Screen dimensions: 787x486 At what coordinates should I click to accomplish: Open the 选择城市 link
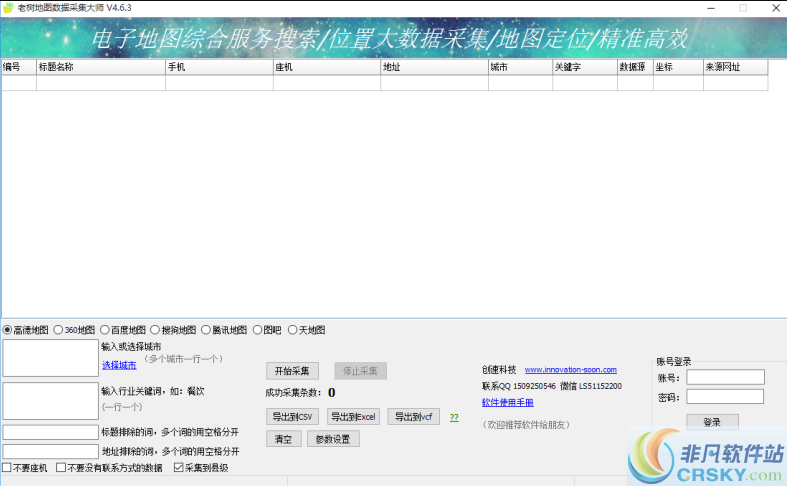click(119, 365)
